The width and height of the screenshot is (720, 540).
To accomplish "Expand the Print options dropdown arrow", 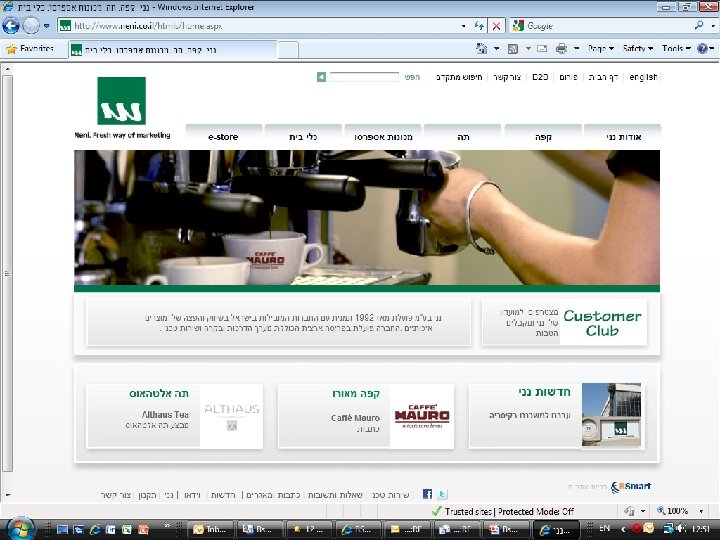I will (x=576, y=48).
